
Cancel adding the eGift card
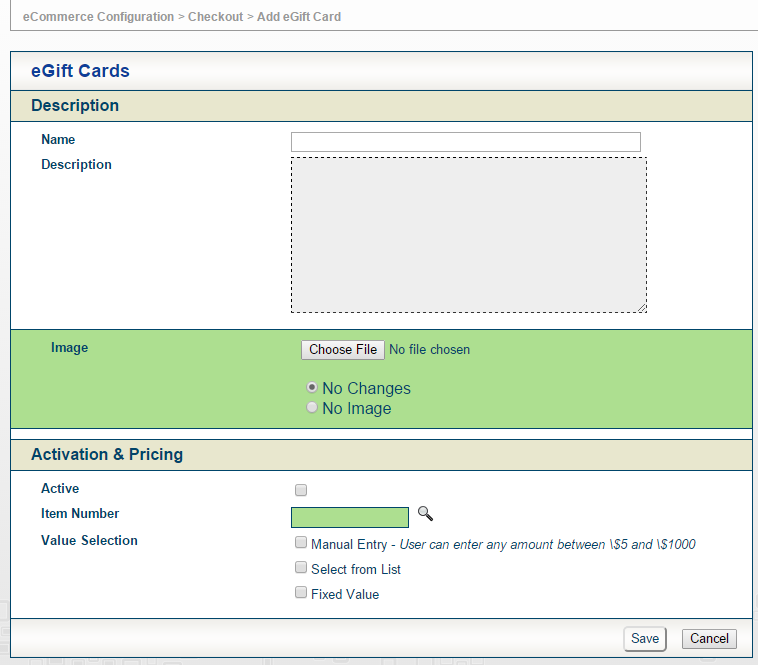(x=709, y=639)
